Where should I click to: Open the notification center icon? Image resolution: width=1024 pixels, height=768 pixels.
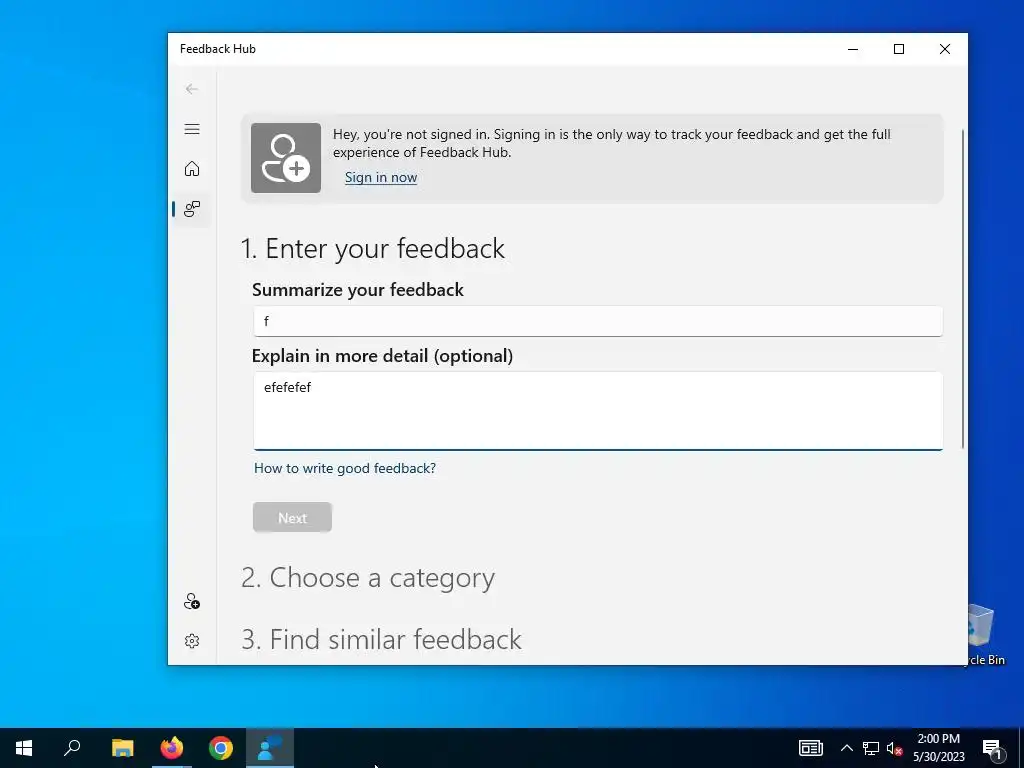coord(991,748)
